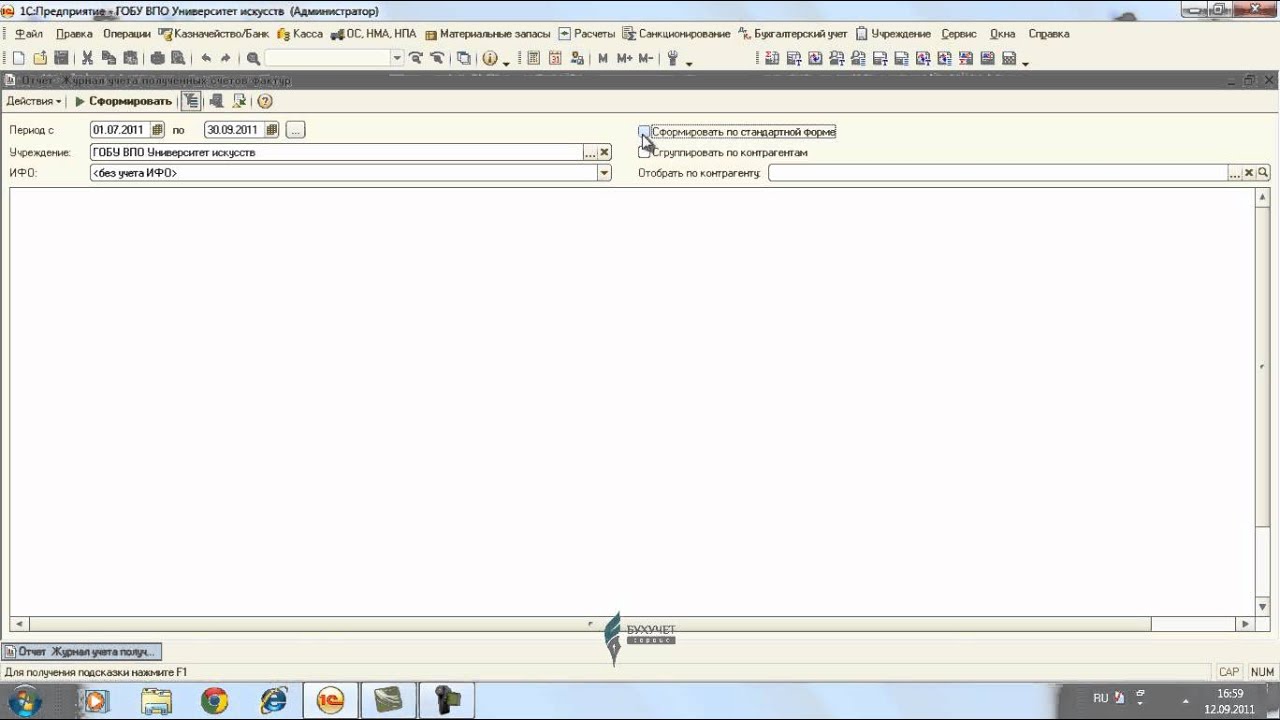Open the Calendar icon with number 31

[555, 59]
